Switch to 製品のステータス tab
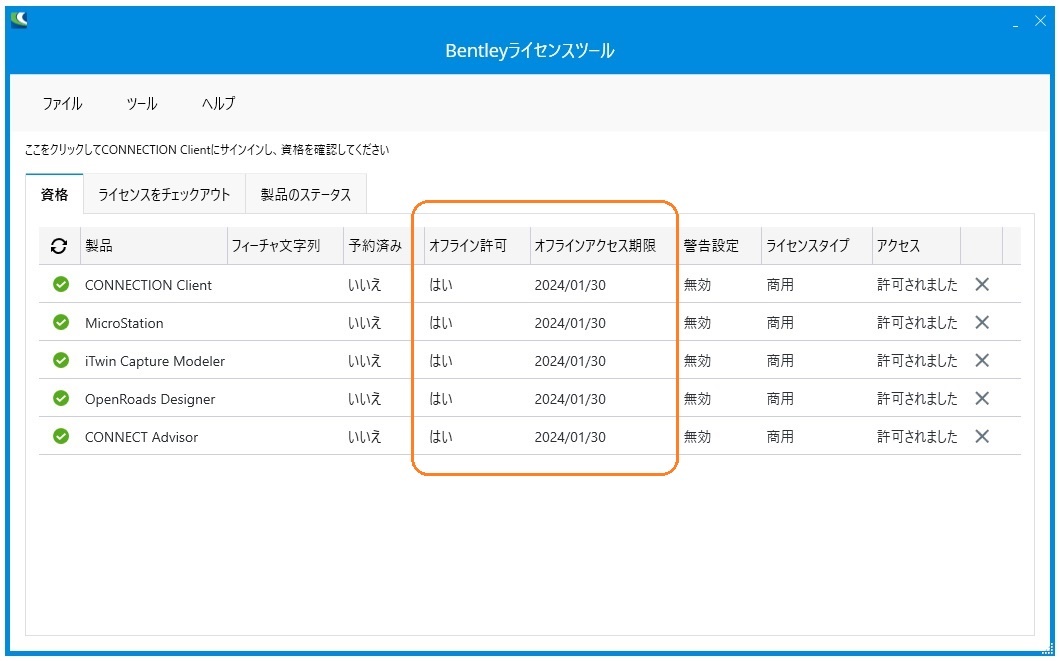This screenshot has width=1059, height=661. click(x=306, y=194)
